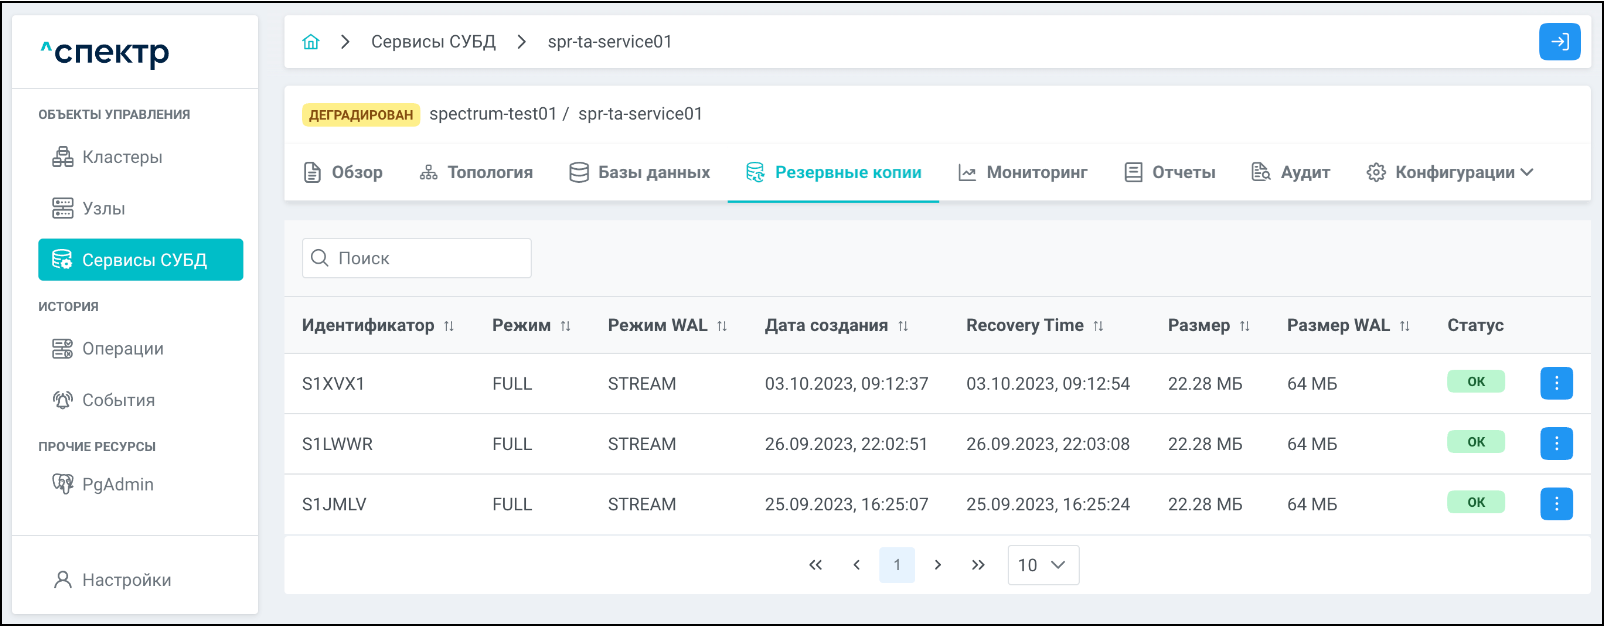Image resolution: width=1604 pixels, height=626 pixels.
Task: Click the blue logout icon button
Action: [x=1559, y=42]
